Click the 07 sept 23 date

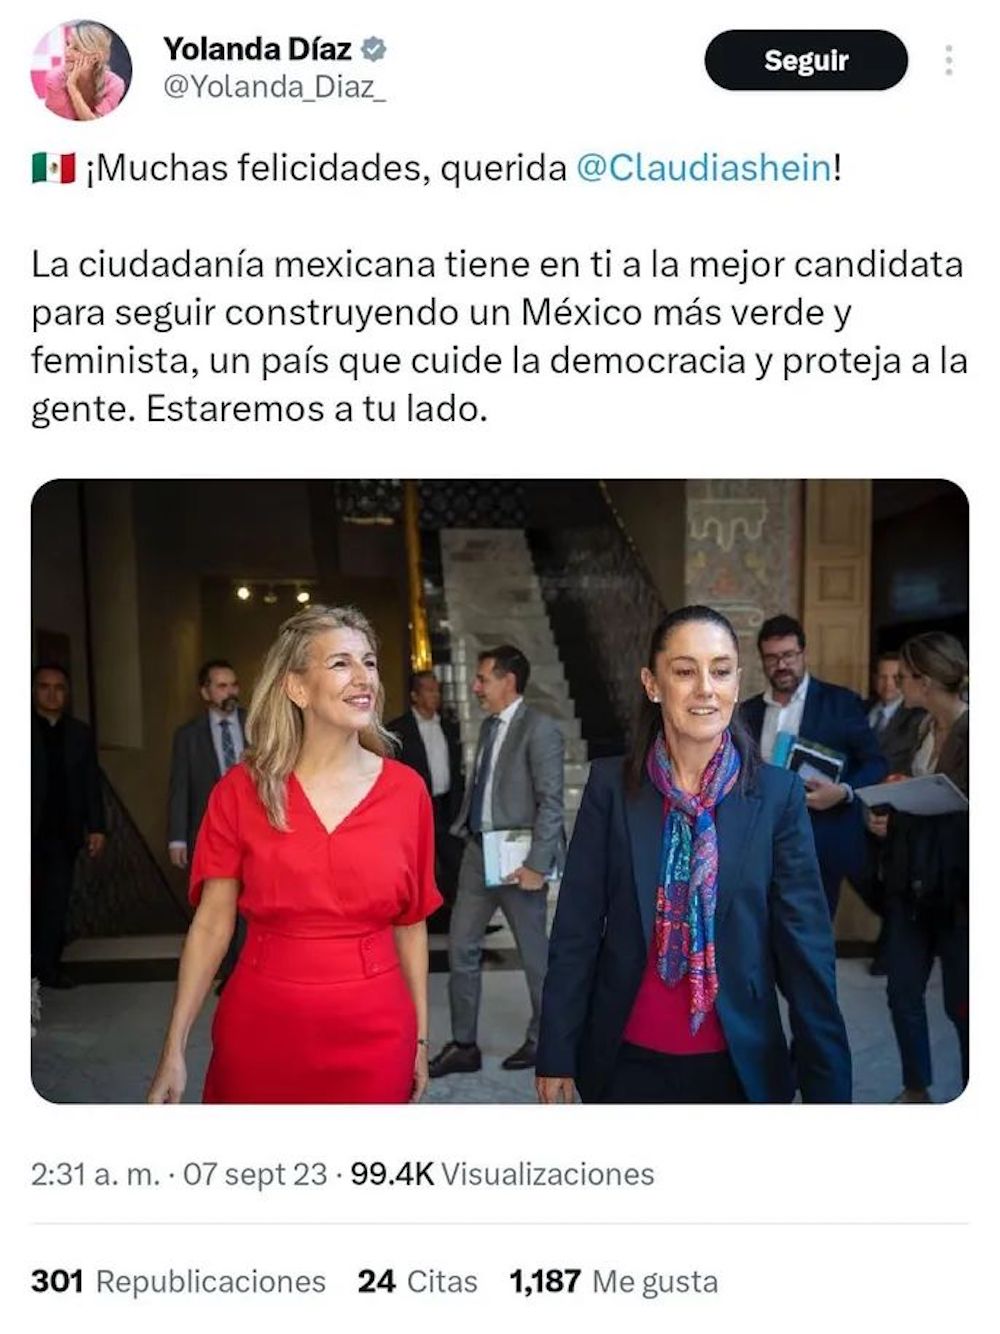(x=255, y=1174)
